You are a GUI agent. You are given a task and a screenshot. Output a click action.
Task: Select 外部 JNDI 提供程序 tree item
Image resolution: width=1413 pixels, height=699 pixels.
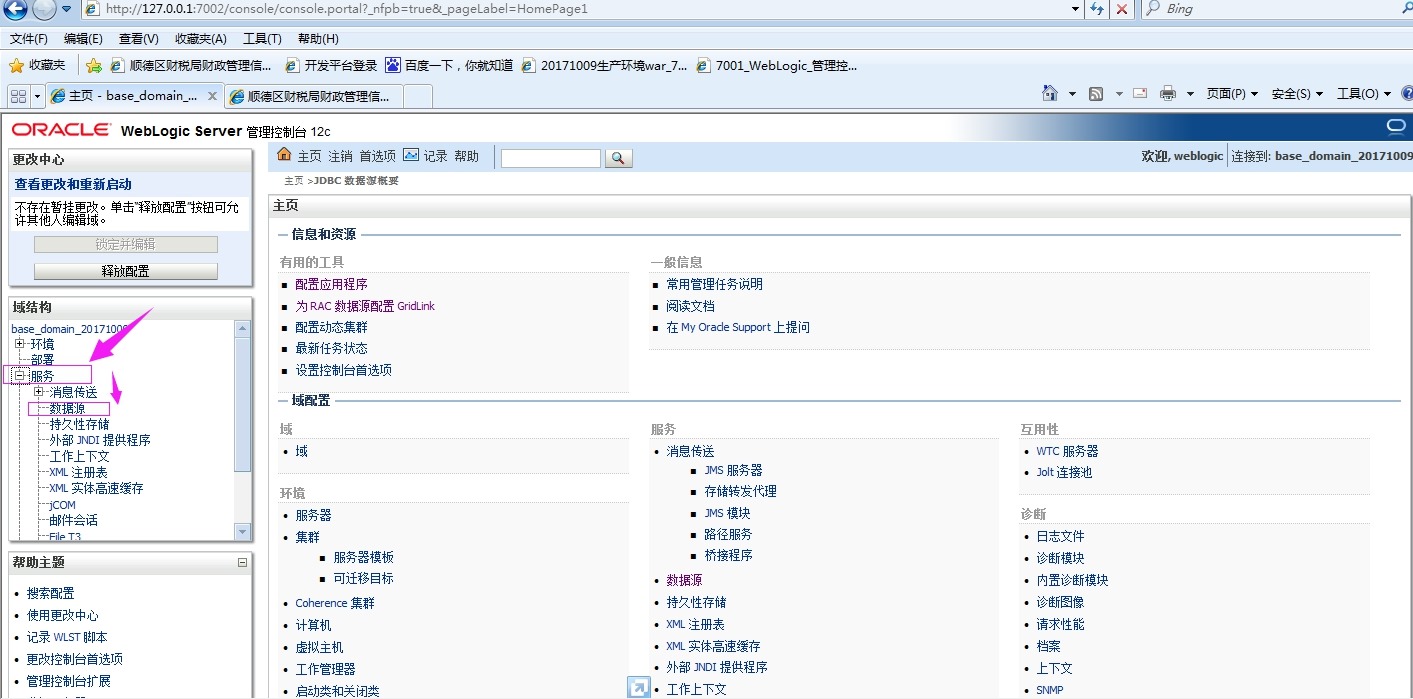[100, 440]
